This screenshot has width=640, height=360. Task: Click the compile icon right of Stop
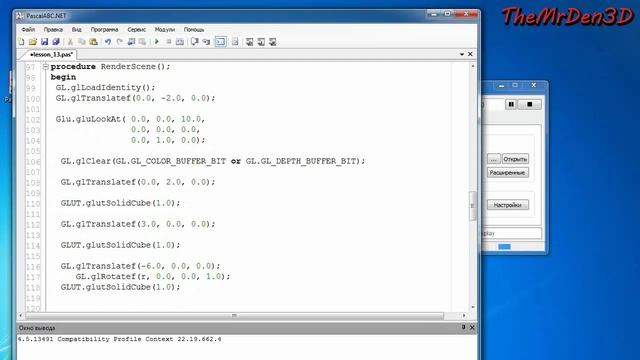click(180, 42)
